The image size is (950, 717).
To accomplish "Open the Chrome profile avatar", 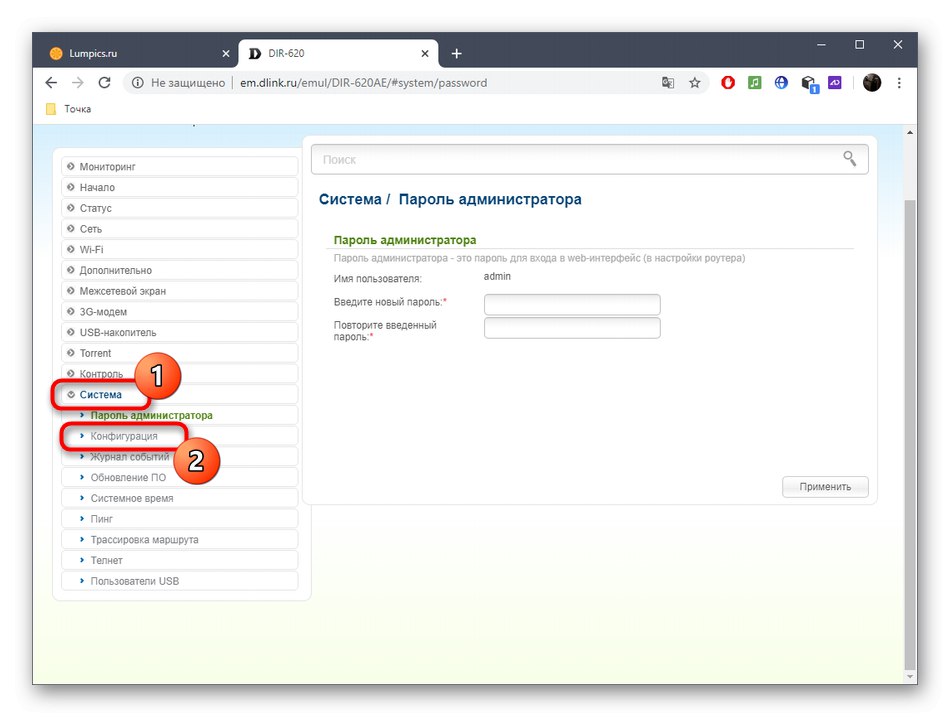I will point(872,82).
